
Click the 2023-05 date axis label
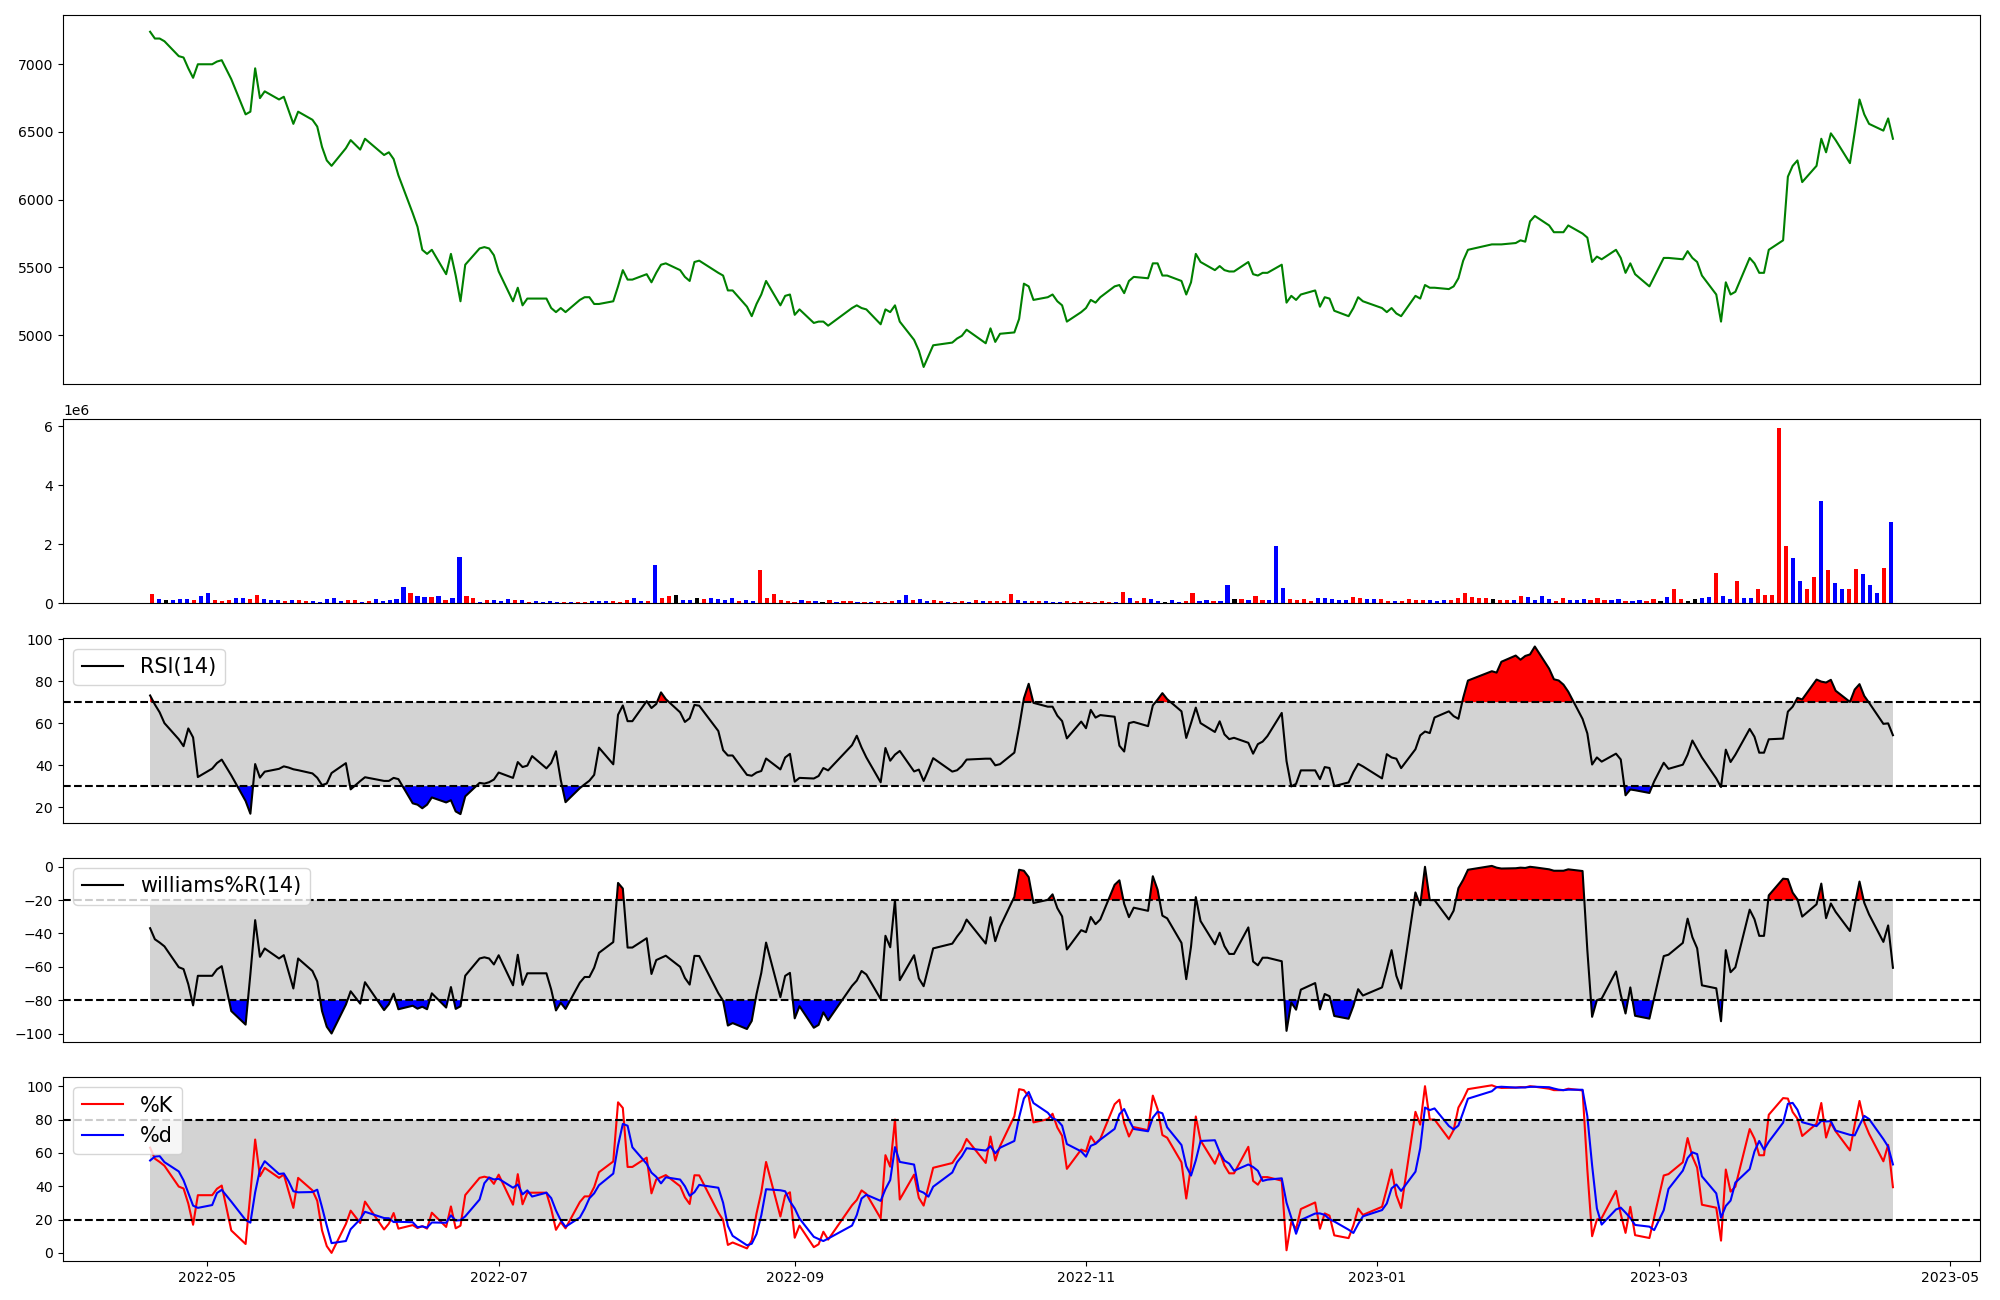coord(1951,1277)
